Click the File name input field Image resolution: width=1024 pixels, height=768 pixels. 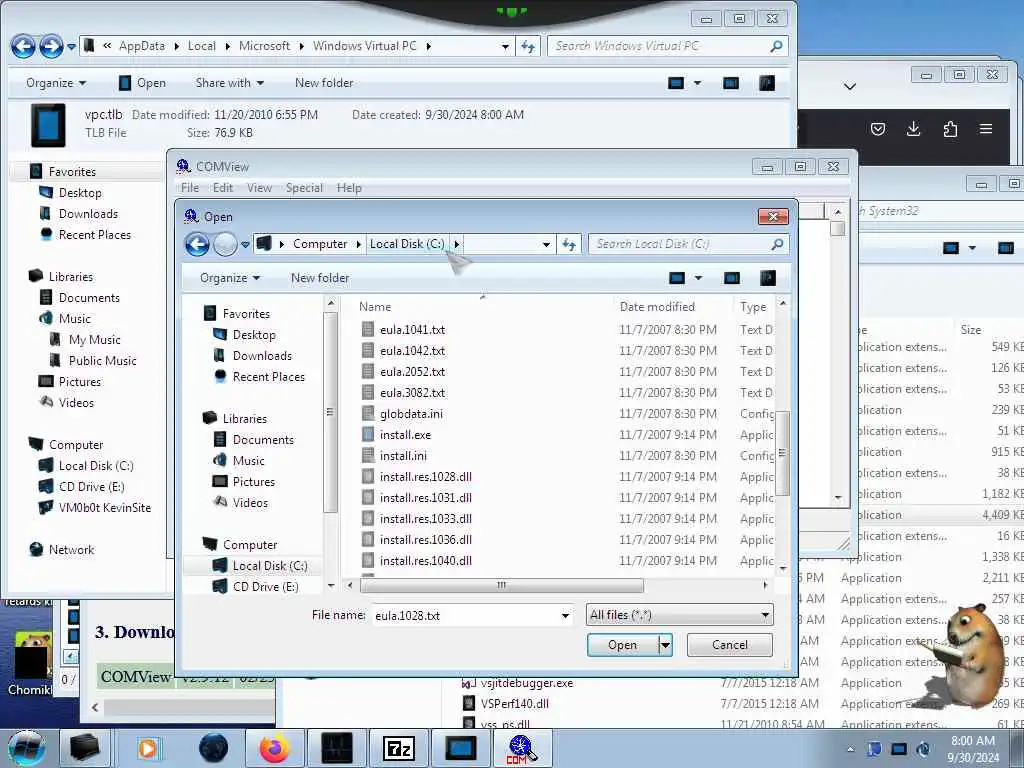tap(466, 616)
